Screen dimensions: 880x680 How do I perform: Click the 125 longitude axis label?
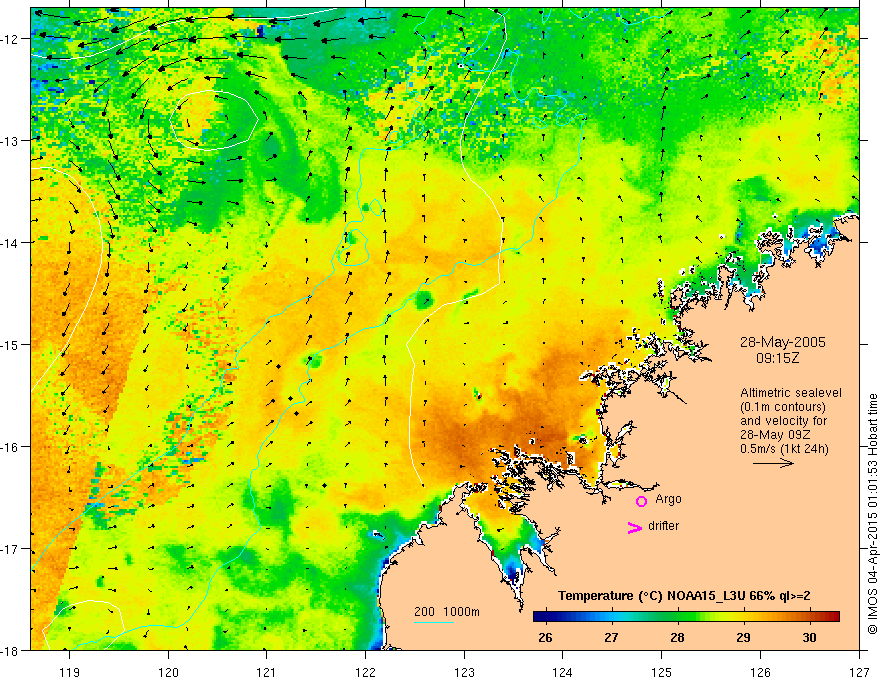tap(662, 672)
